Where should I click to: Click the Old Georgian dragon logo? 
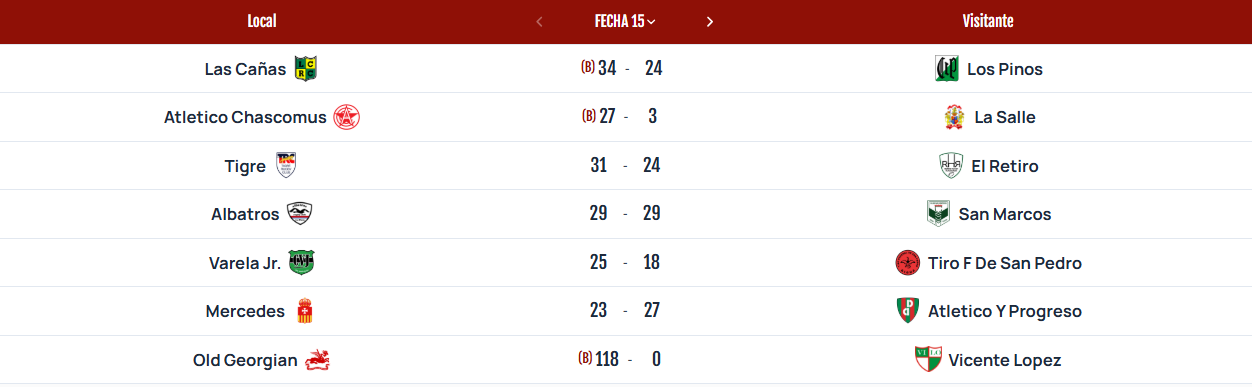tap(317, 360)
